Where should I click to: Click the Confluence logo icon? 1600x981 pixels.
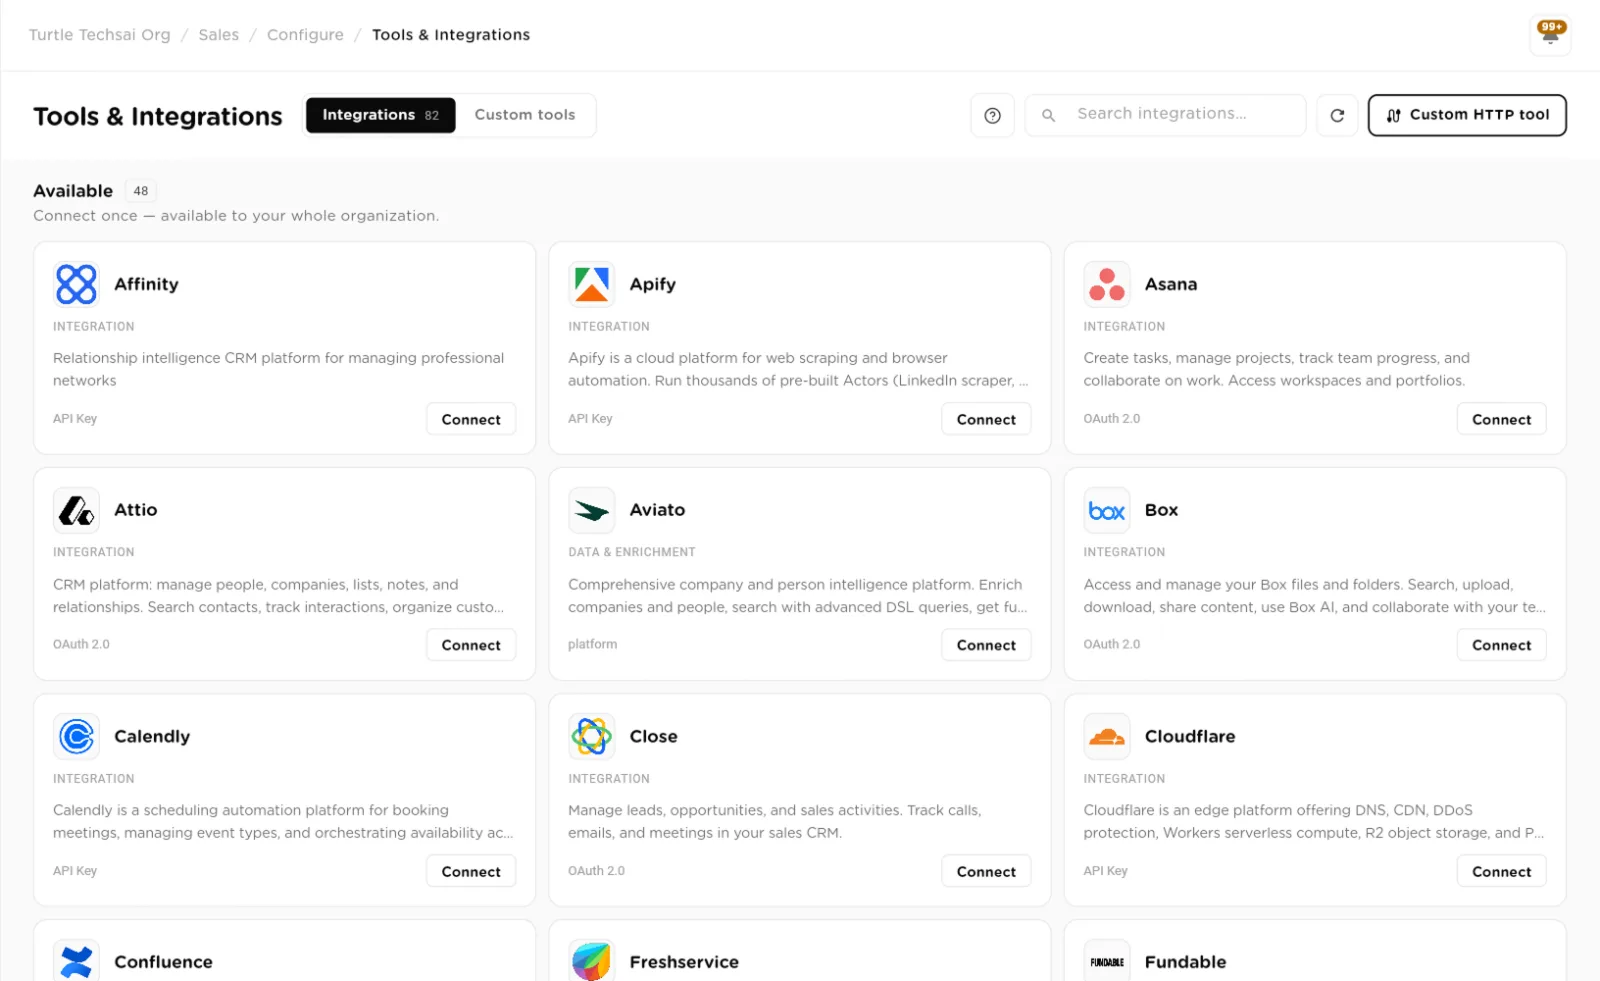pyautogui.click(x=76, y=961)
